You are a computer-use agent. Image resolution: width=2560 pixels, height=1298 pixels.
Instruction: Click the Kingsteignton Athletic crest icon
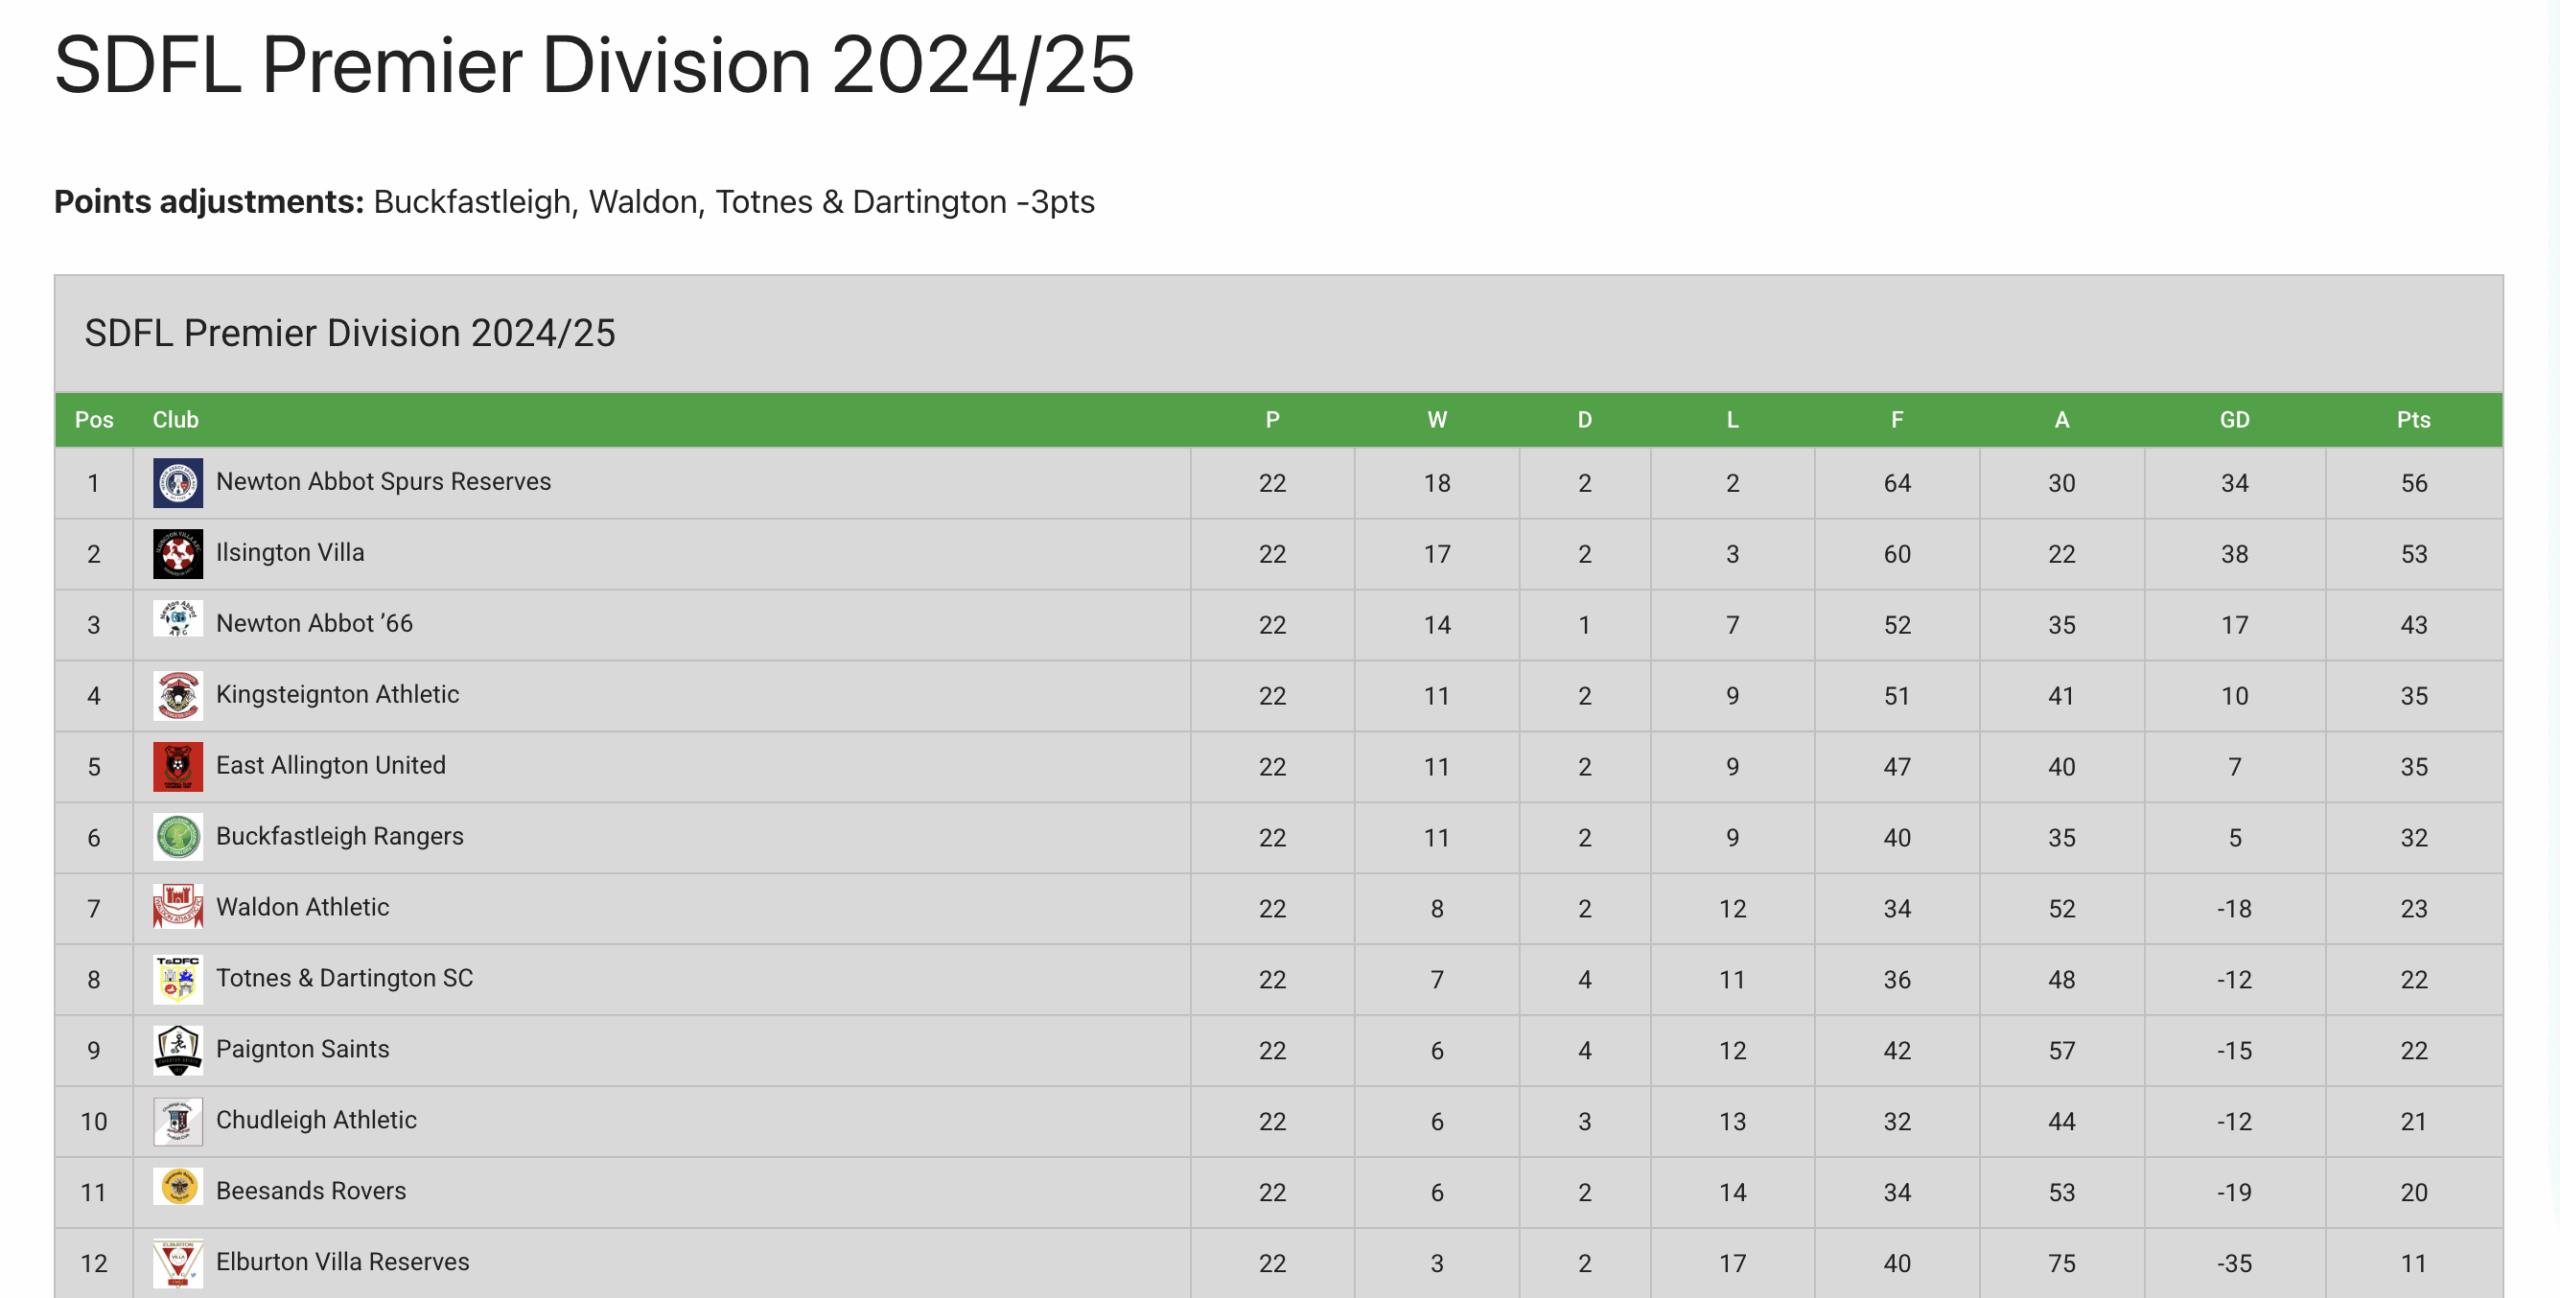[x=178, y=696]
